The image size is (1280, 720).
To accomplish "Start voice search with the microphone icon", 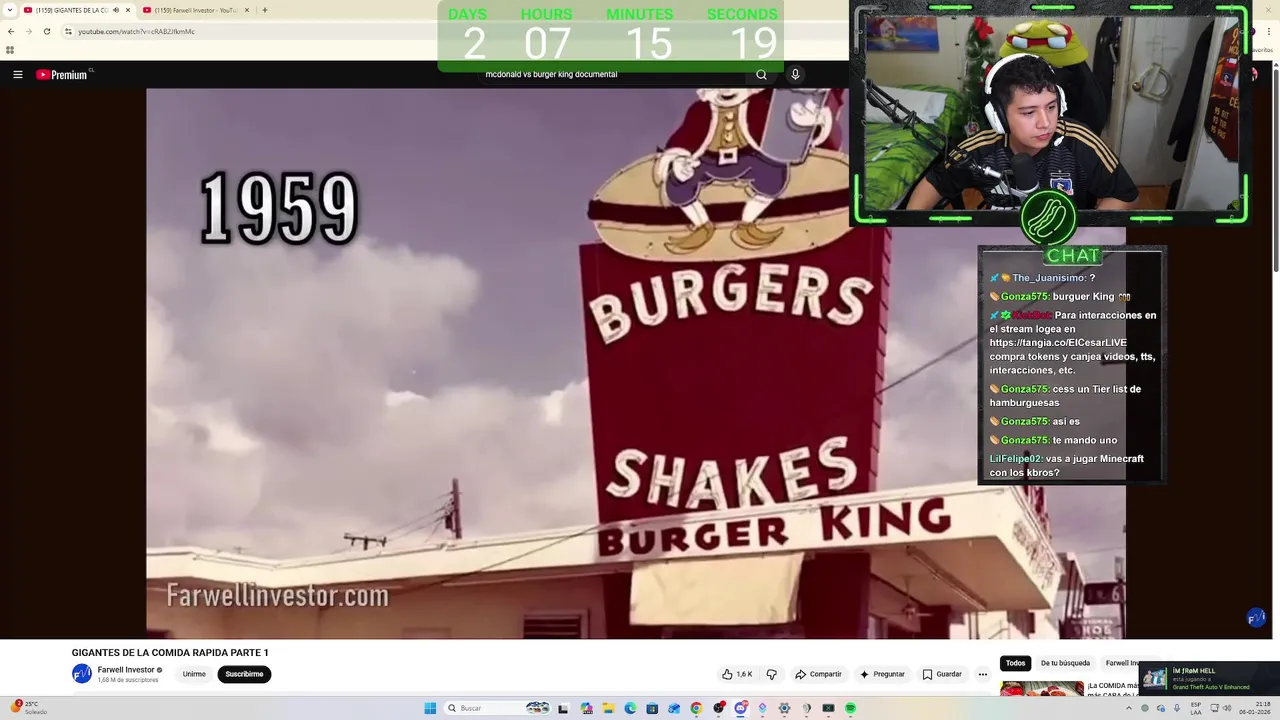I will (x=795, y=74).
